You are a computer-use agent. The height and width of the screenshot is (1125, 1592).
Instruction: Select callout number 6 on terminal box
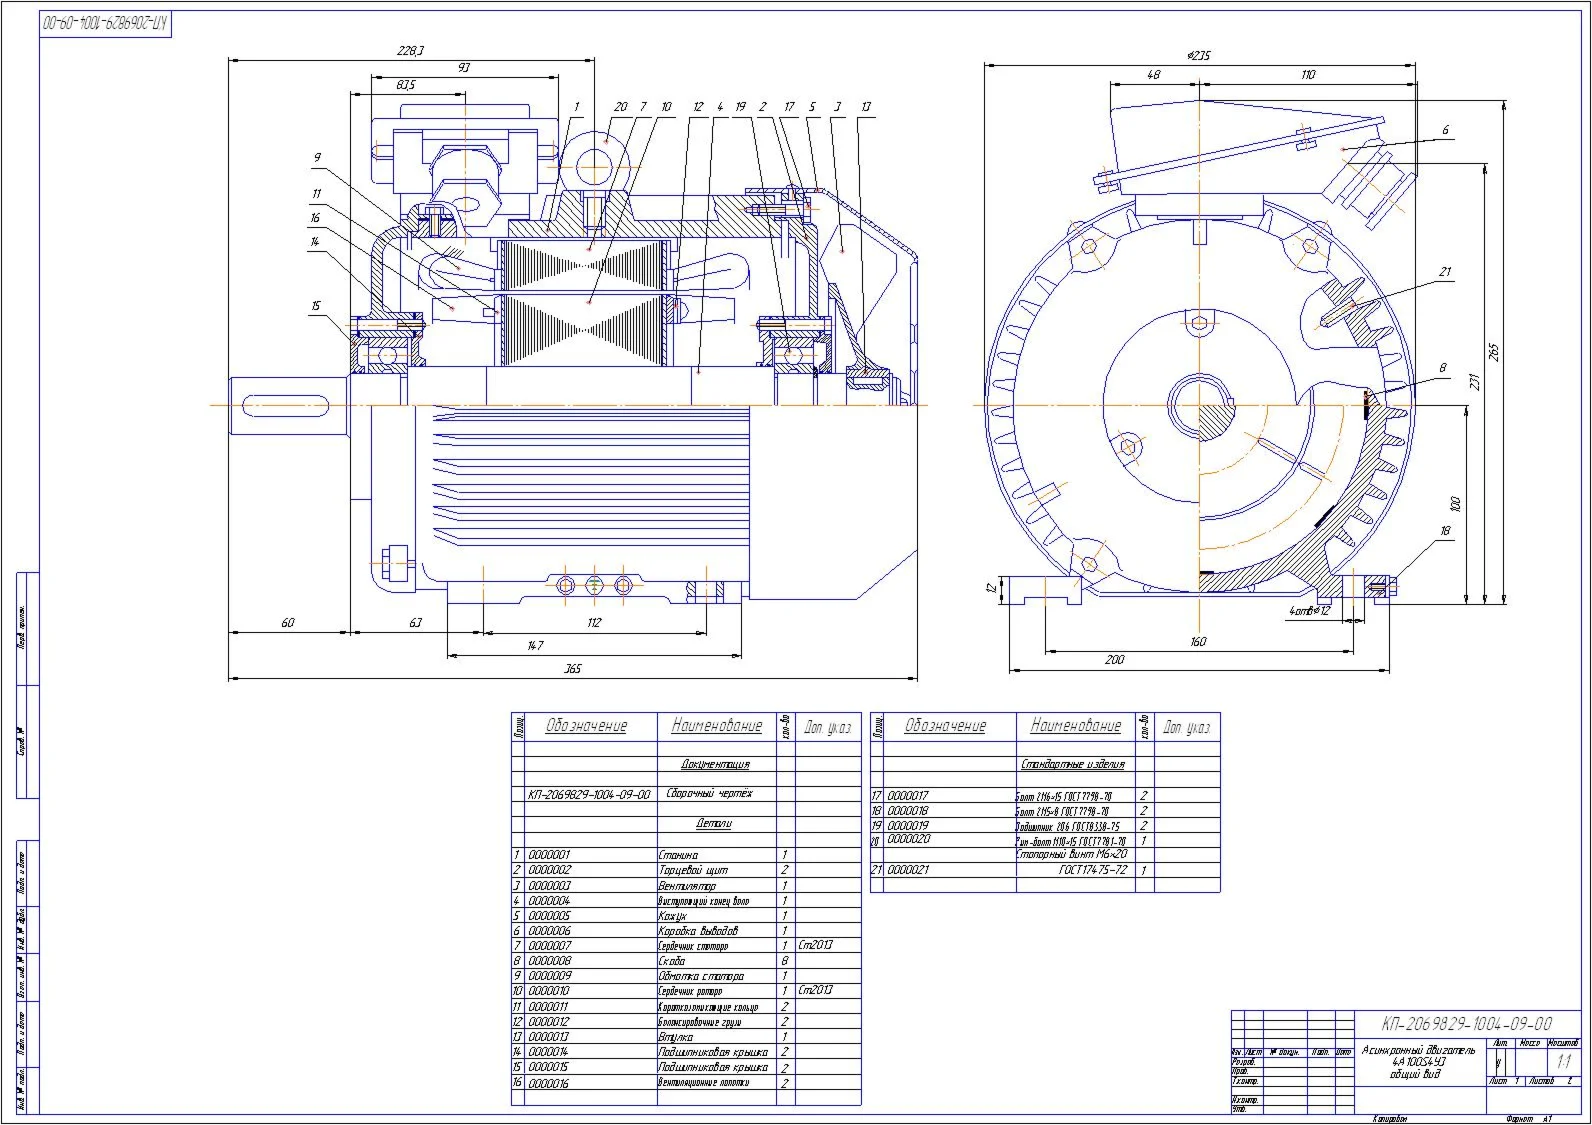1445,131
